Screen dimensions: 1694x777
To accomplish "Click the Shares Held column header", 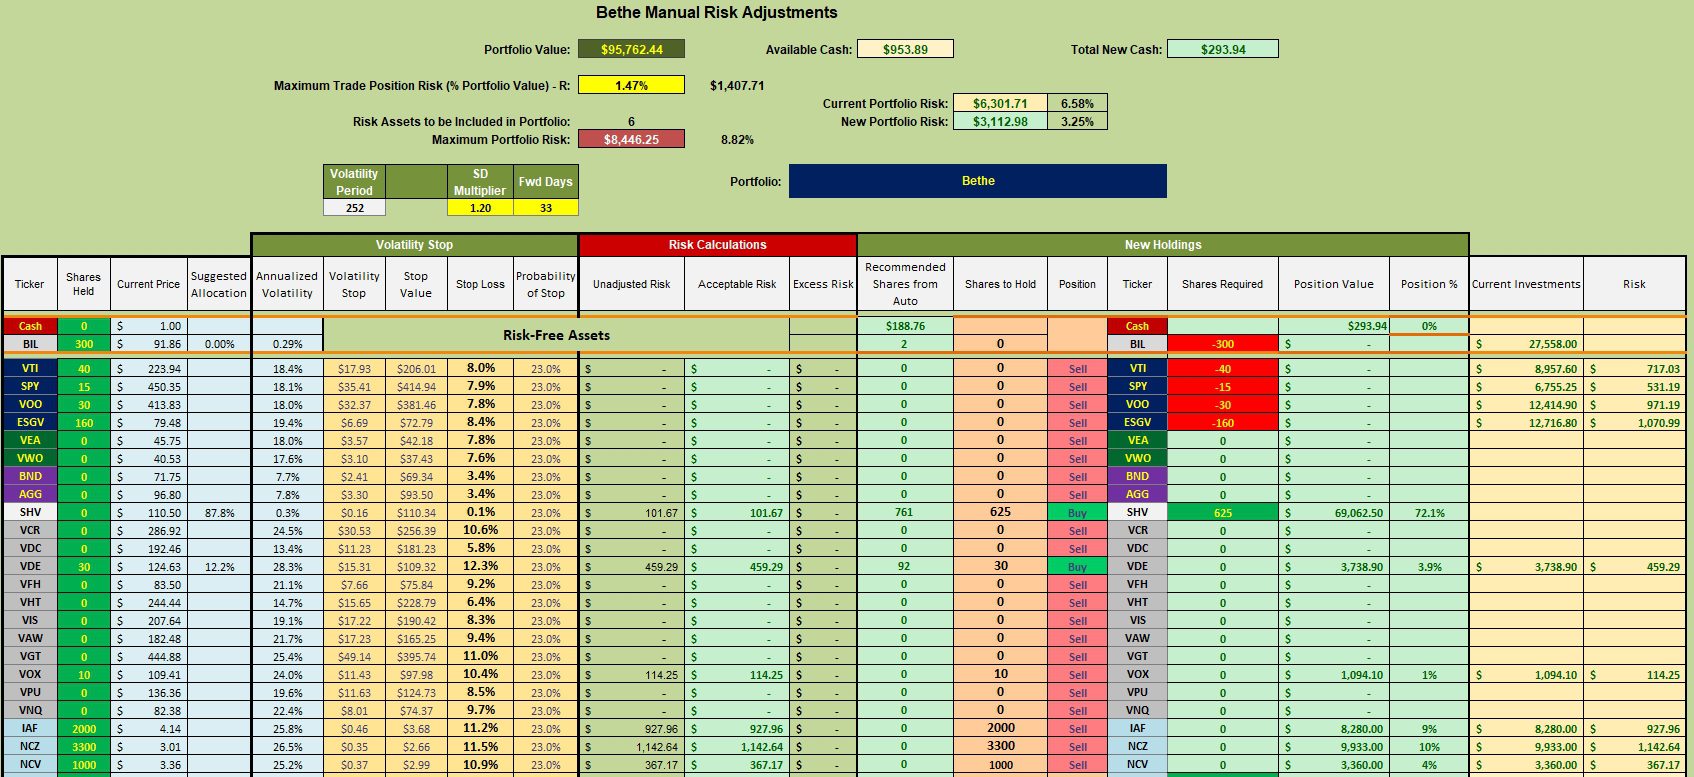I will [x=83, y=284].
